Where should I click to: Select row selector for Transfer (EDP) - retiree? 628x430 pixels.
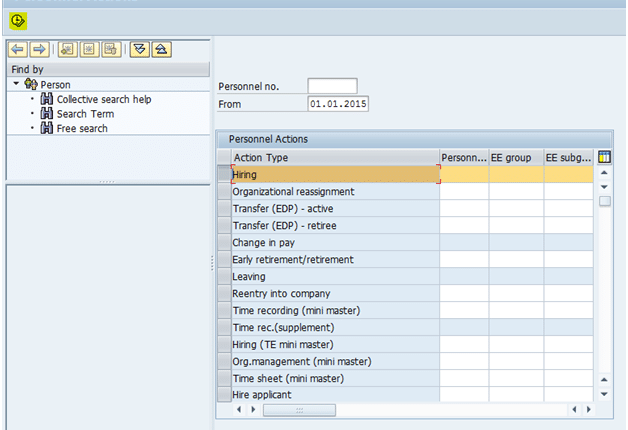tap(224, 225)
